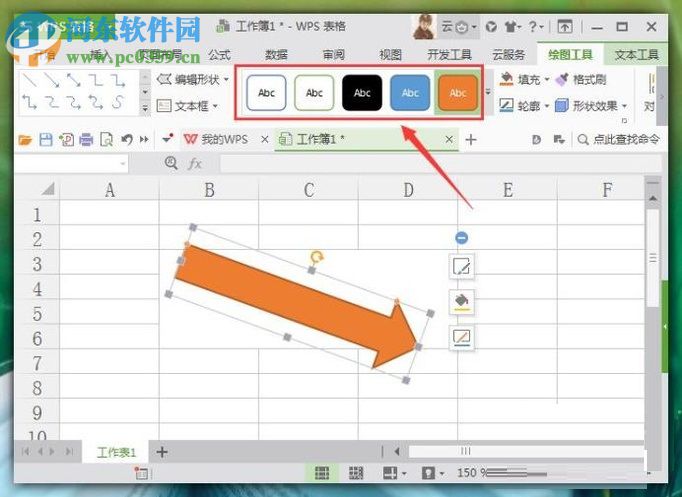
Task: Click the vertical scrollbar up arrow
Action: click(652, 198)
